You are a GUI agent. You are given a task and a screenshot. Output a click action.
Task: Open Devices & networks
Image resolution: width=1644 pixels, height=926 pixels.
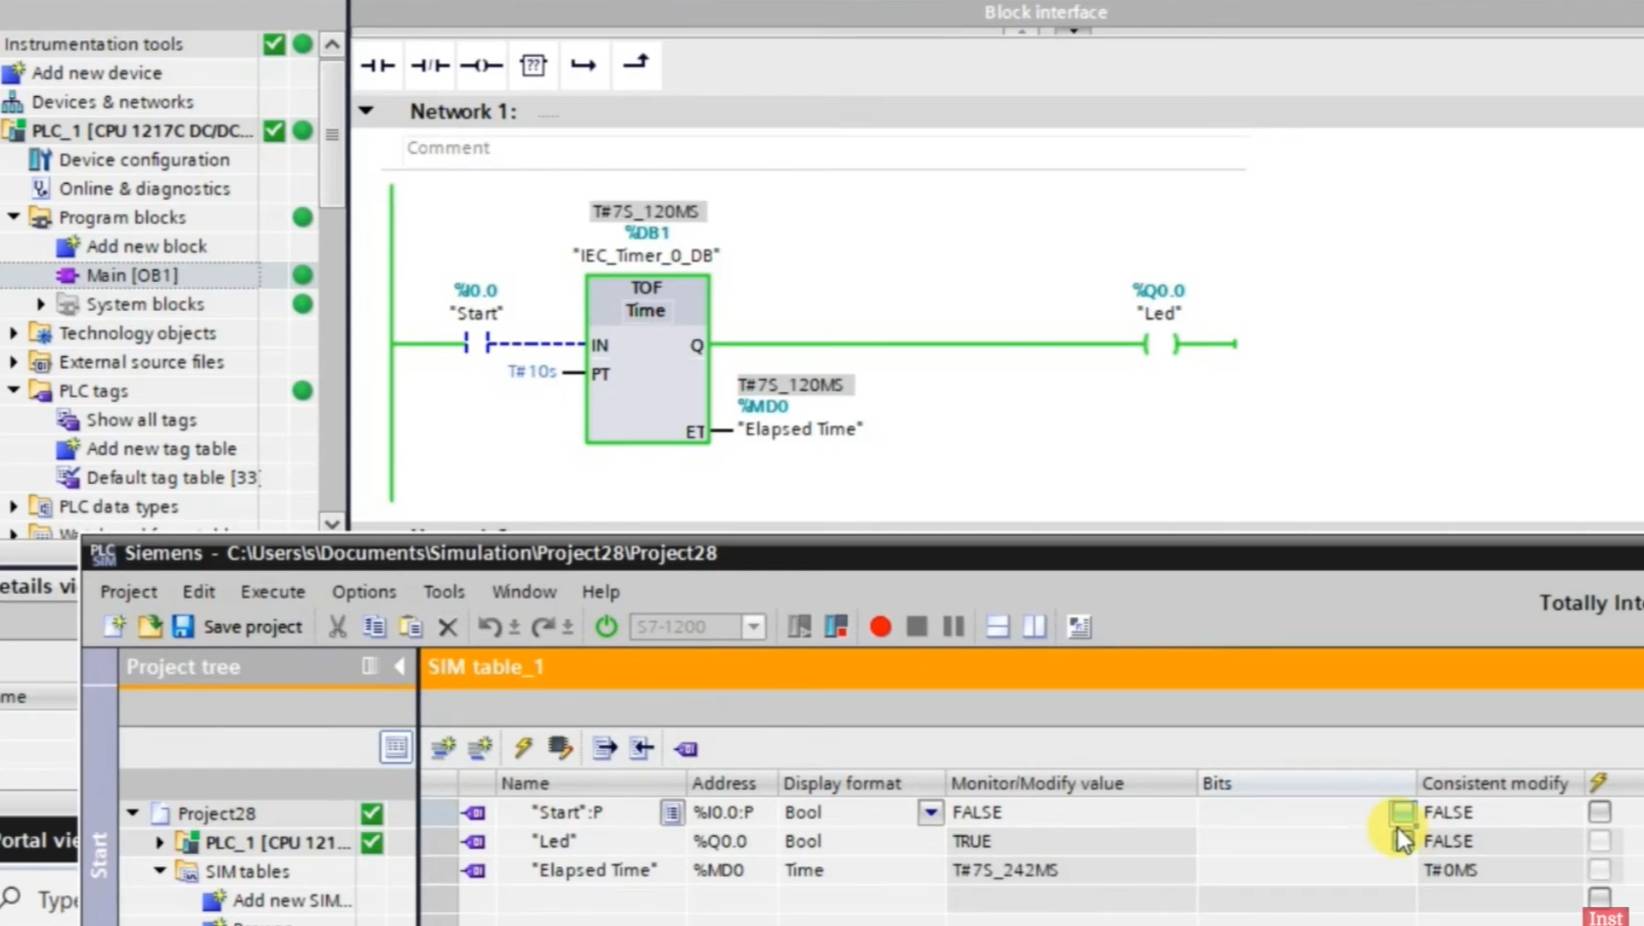[x=112, y=102]
